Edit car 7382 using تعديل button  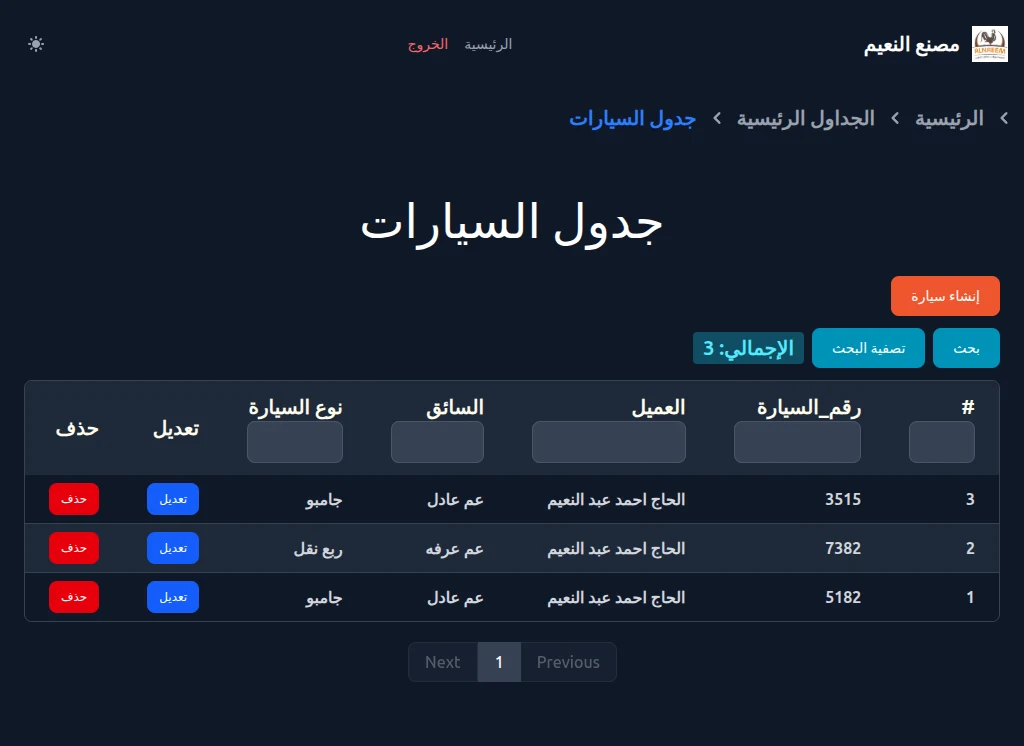[x=173, y=548]
